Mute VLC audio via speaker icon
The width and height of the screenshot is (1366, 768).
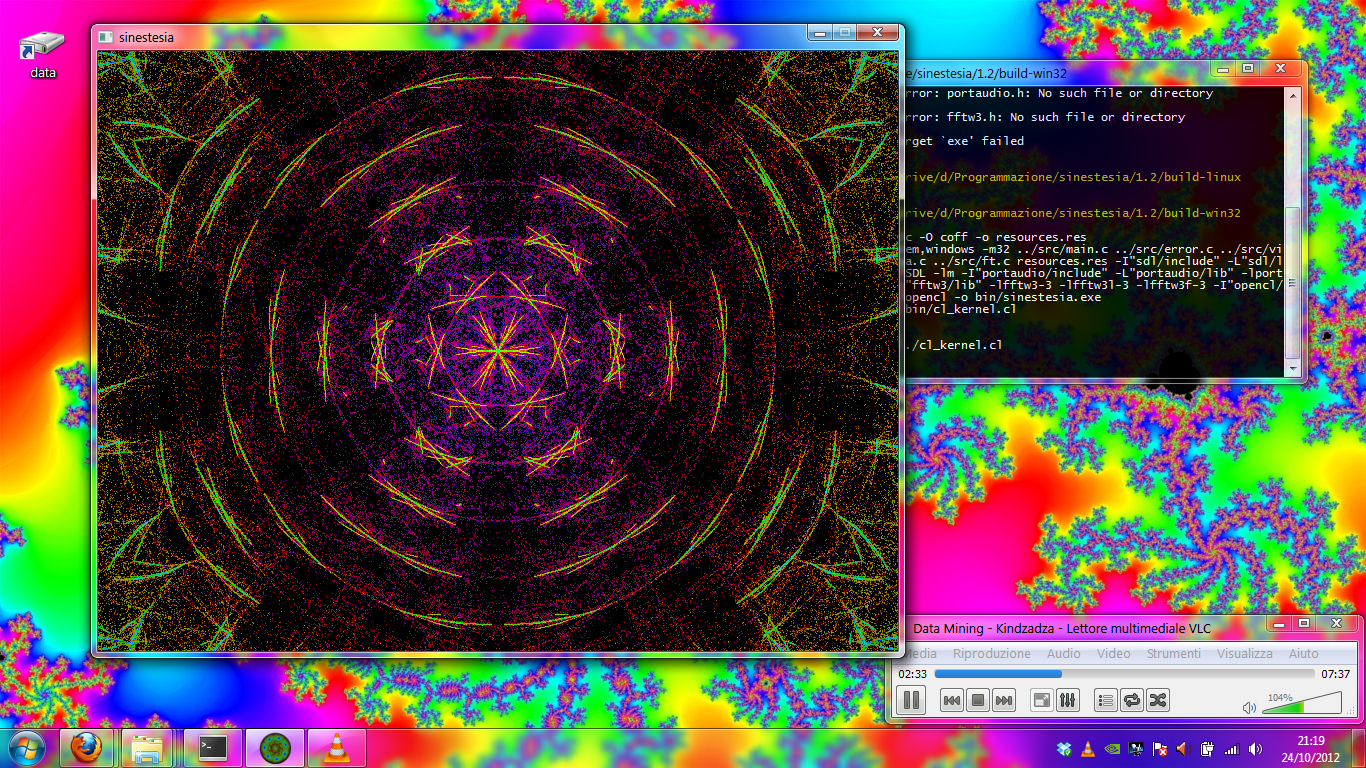click(x=1249, y=707)
